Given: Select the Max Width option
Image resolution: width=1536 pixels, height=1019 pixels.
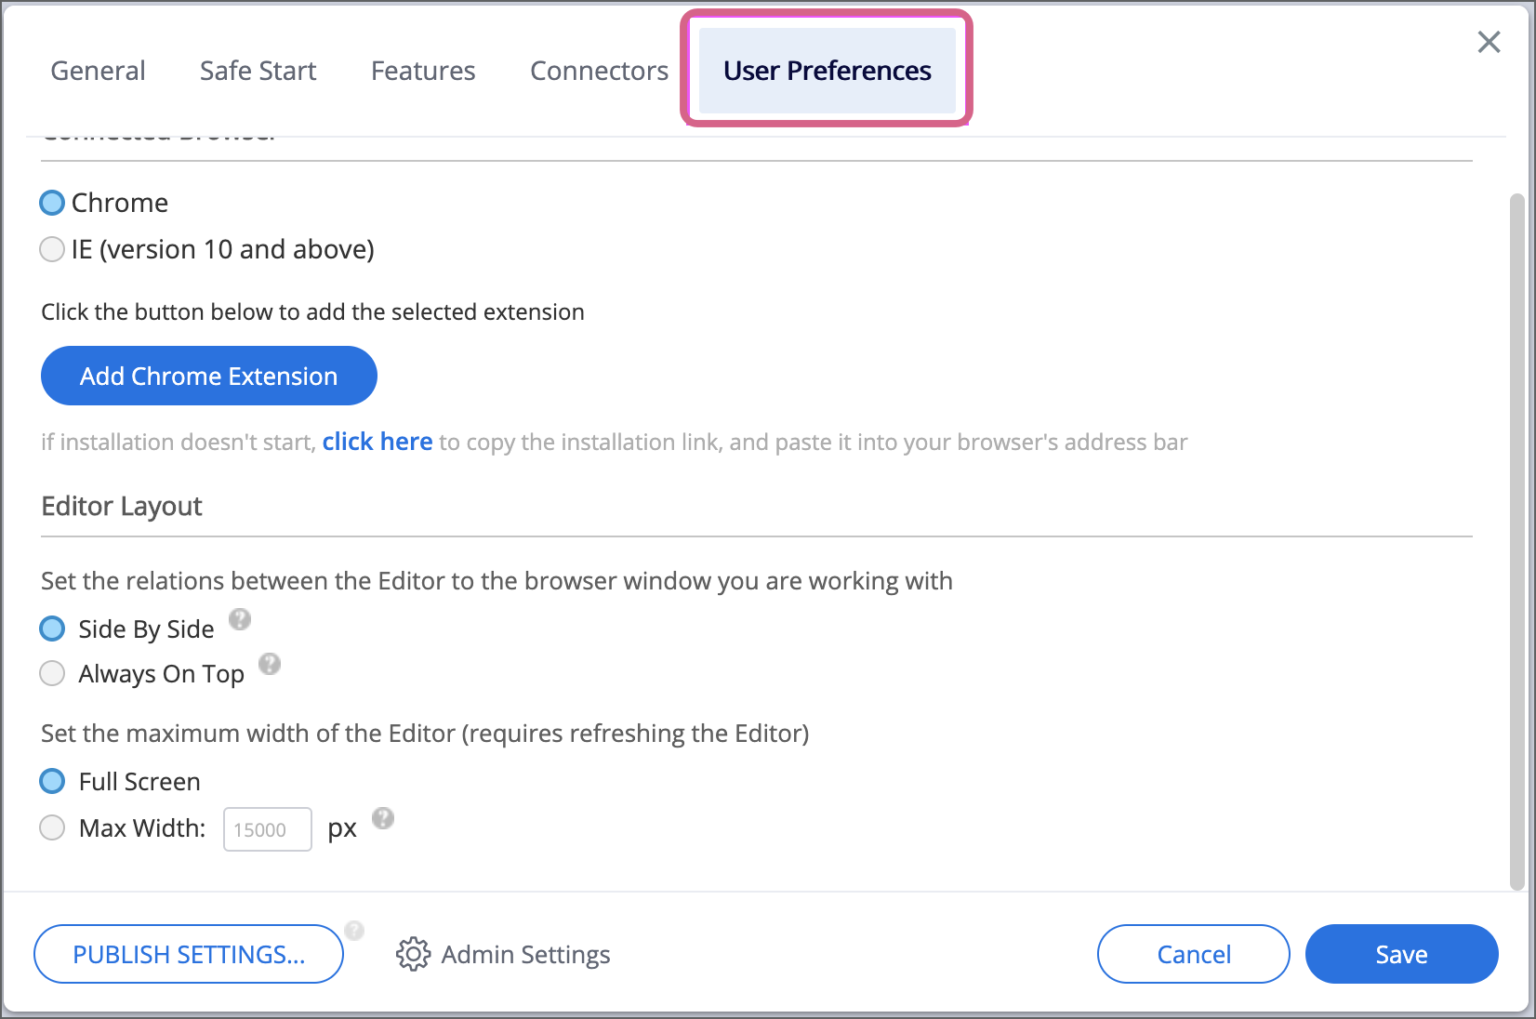Looking at the screenshot, I should [x=51, y=828].
